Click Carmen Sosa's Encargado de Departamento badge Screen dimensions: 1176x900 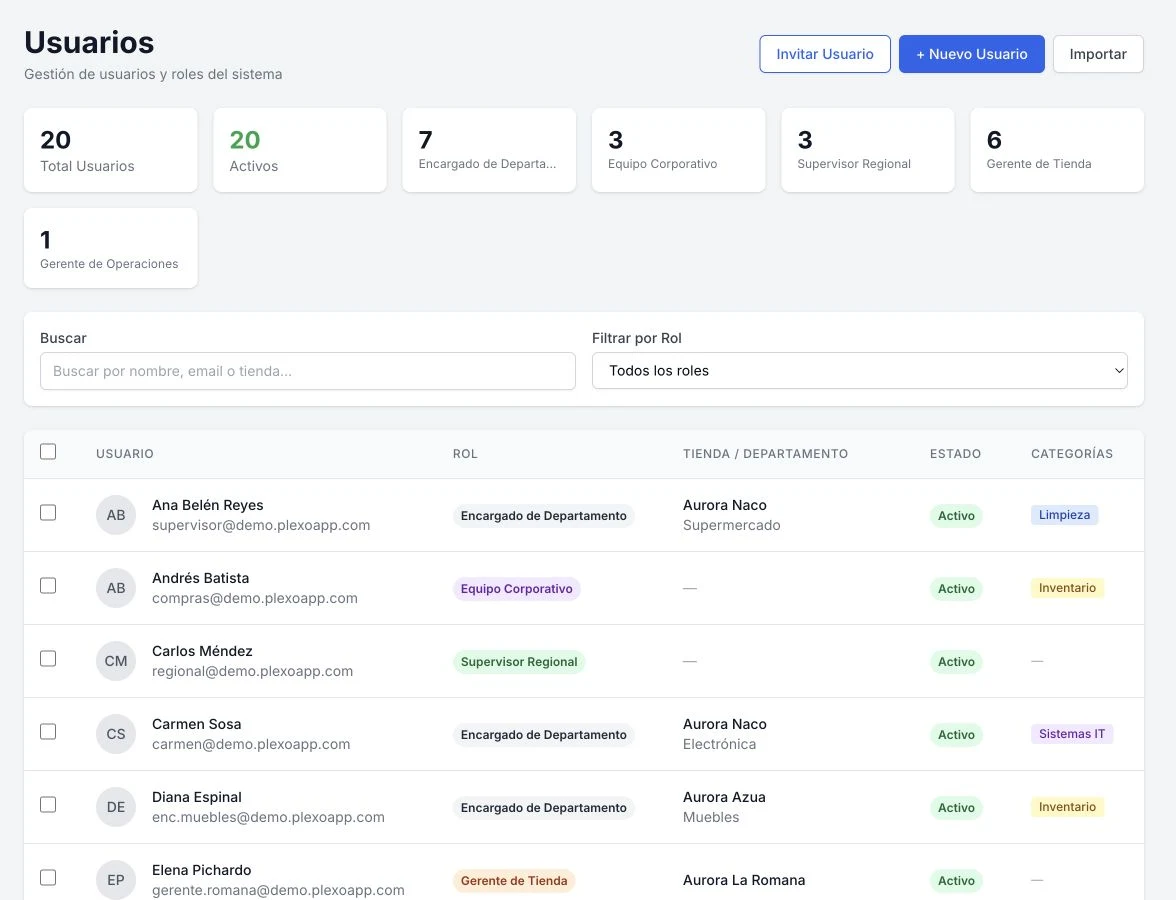[544, 735]
